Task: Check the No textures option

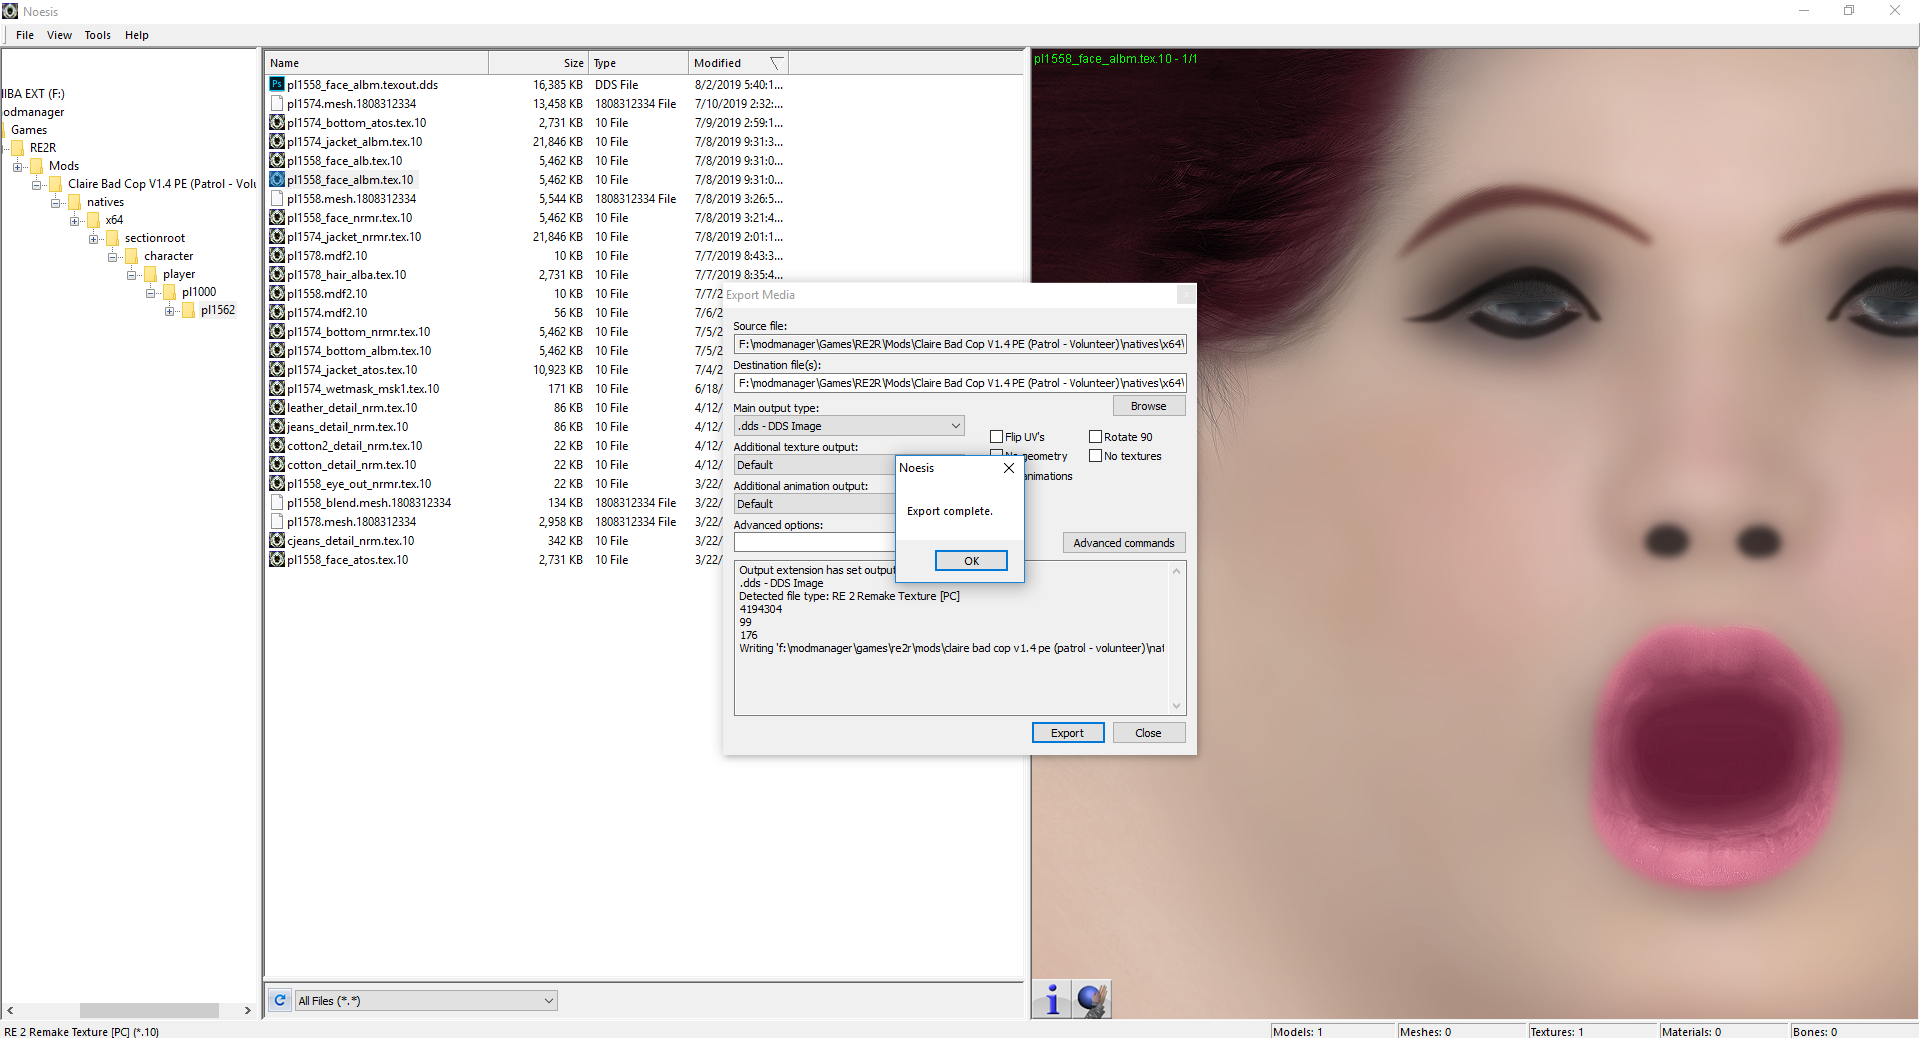Action: pos(1095,456)
